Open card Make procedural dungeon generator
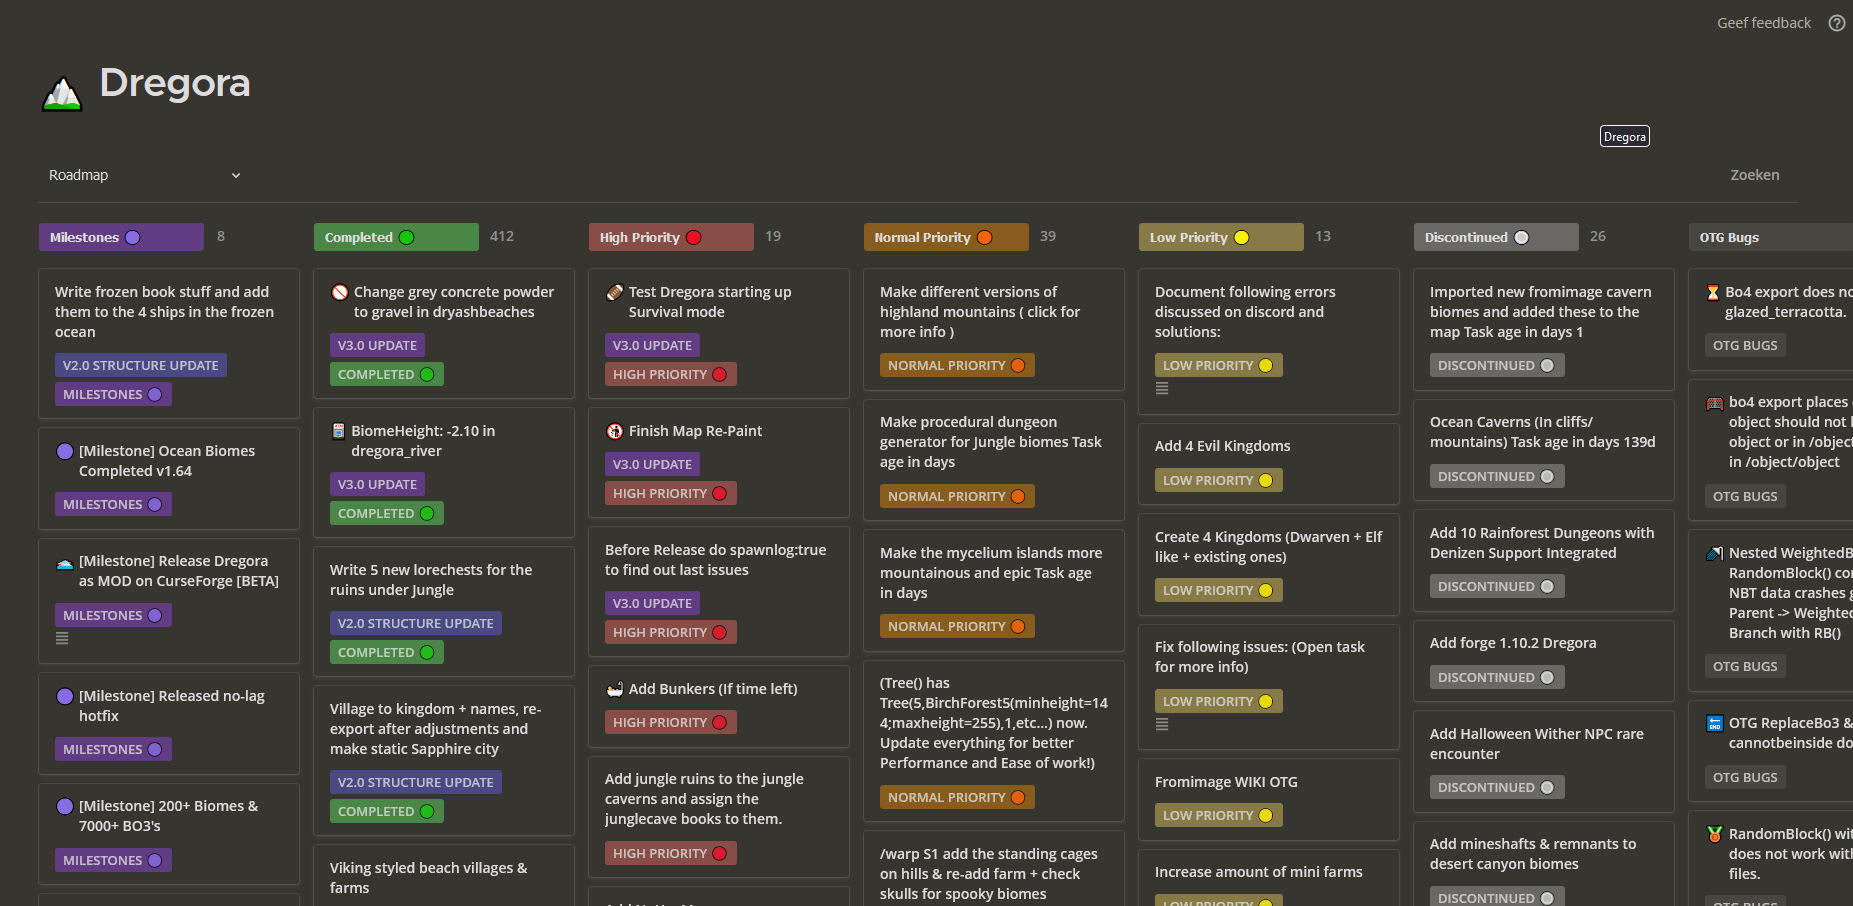The image size is (1853, 906). (994, 460)
